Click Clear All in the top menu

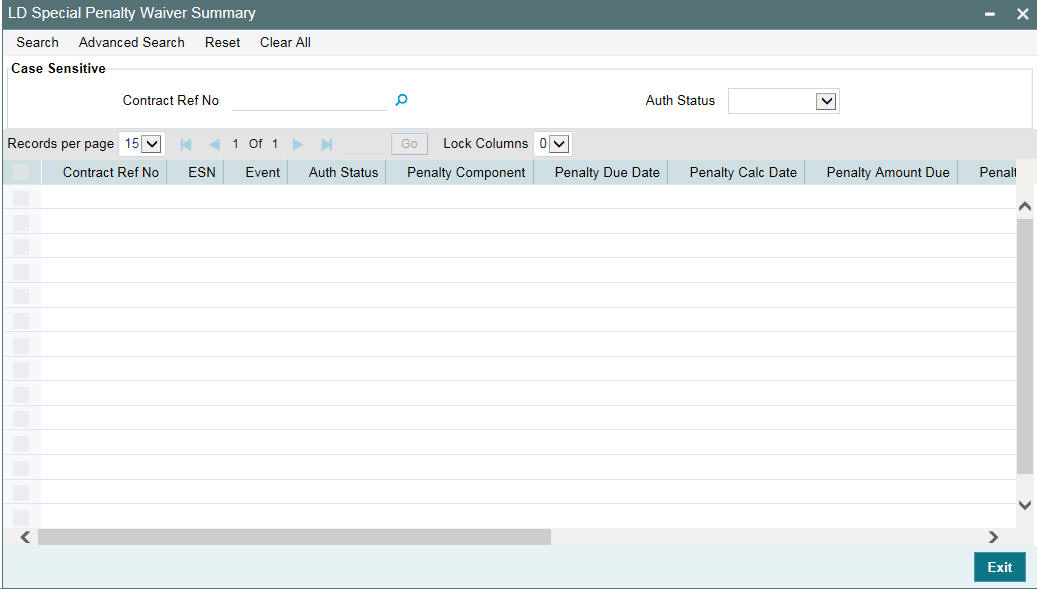click(x=285, y=42)
